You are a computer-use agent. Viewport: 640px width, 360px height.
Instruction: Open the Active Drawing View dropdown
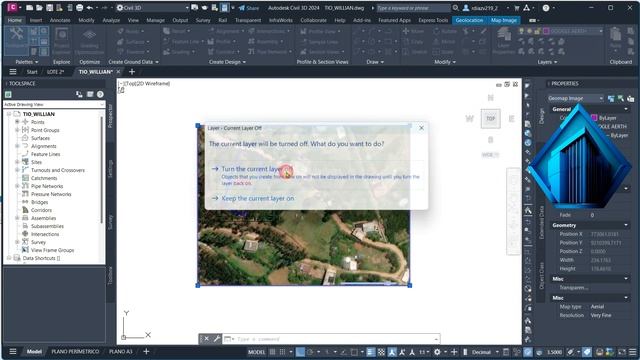(x=54, y=104)
